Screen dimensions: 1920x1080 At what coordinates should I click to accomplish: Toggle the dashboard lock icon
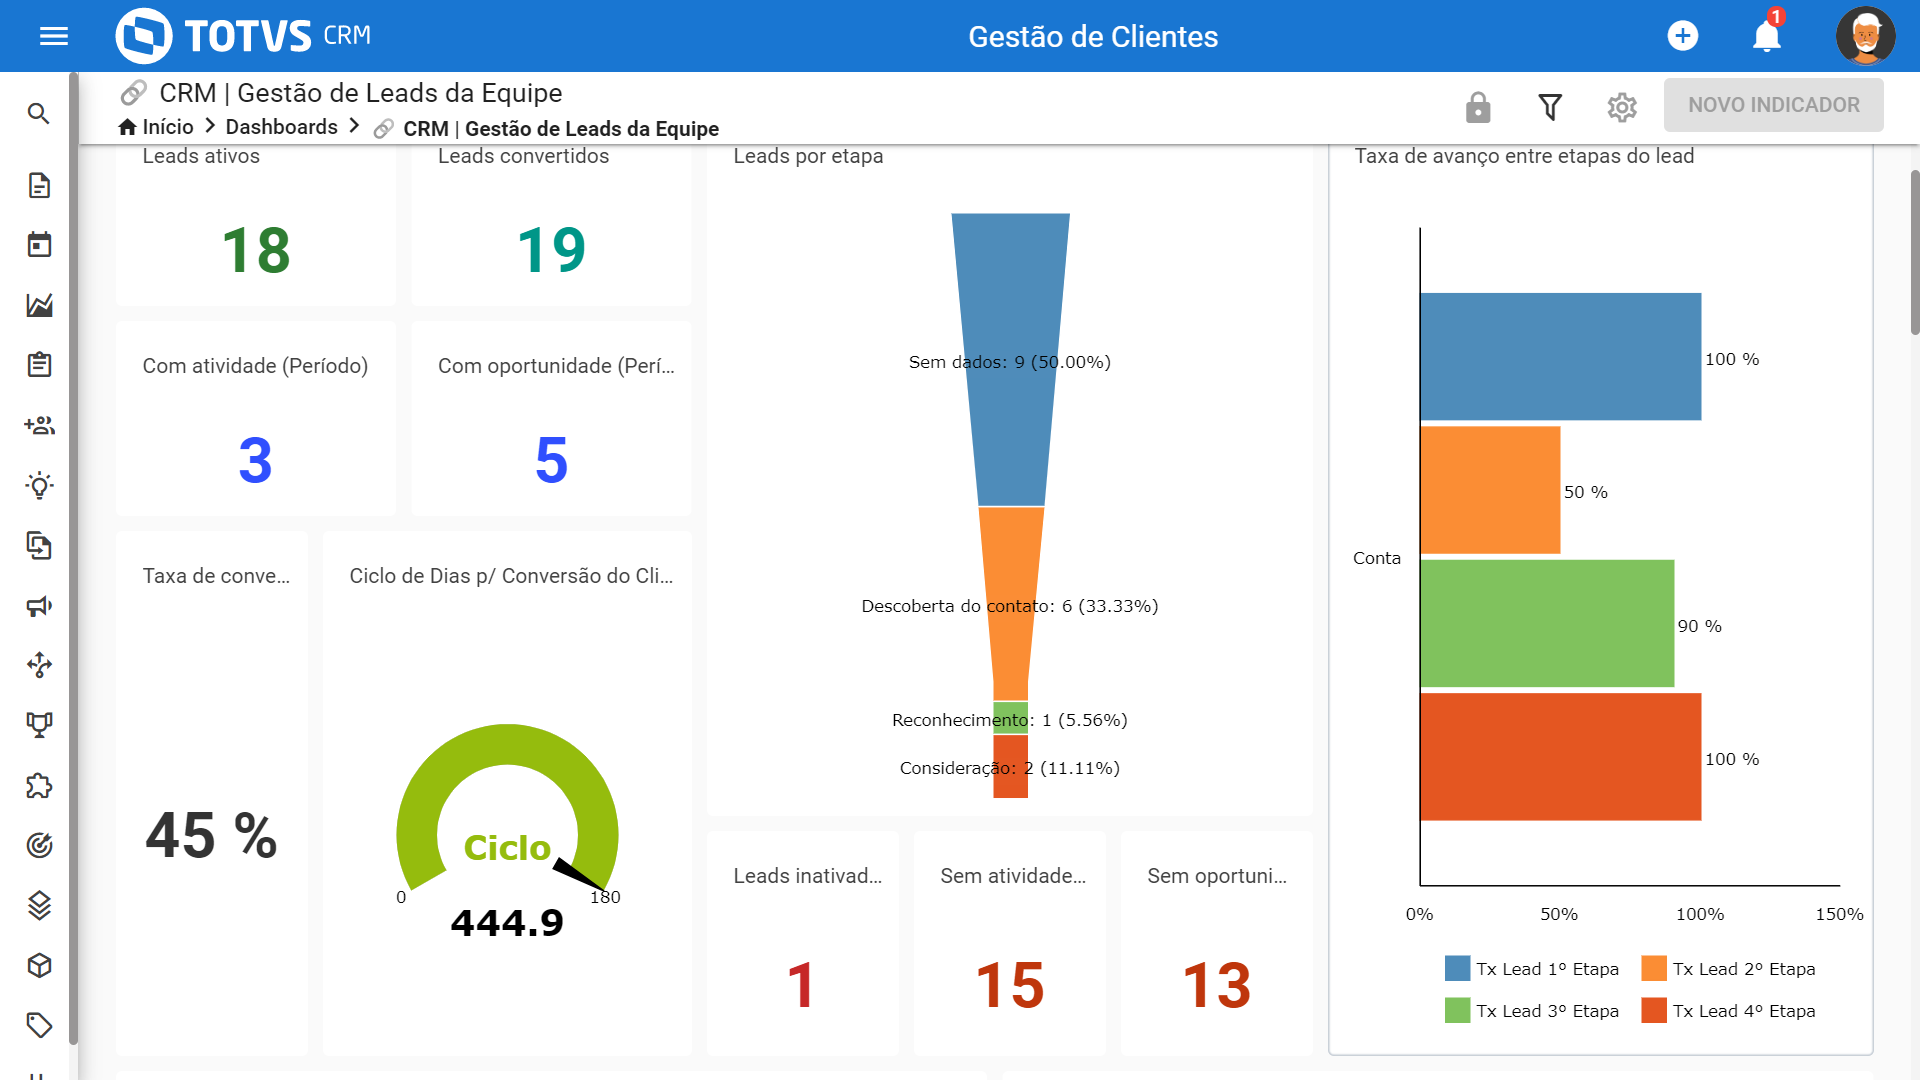tap(1478, 107)
